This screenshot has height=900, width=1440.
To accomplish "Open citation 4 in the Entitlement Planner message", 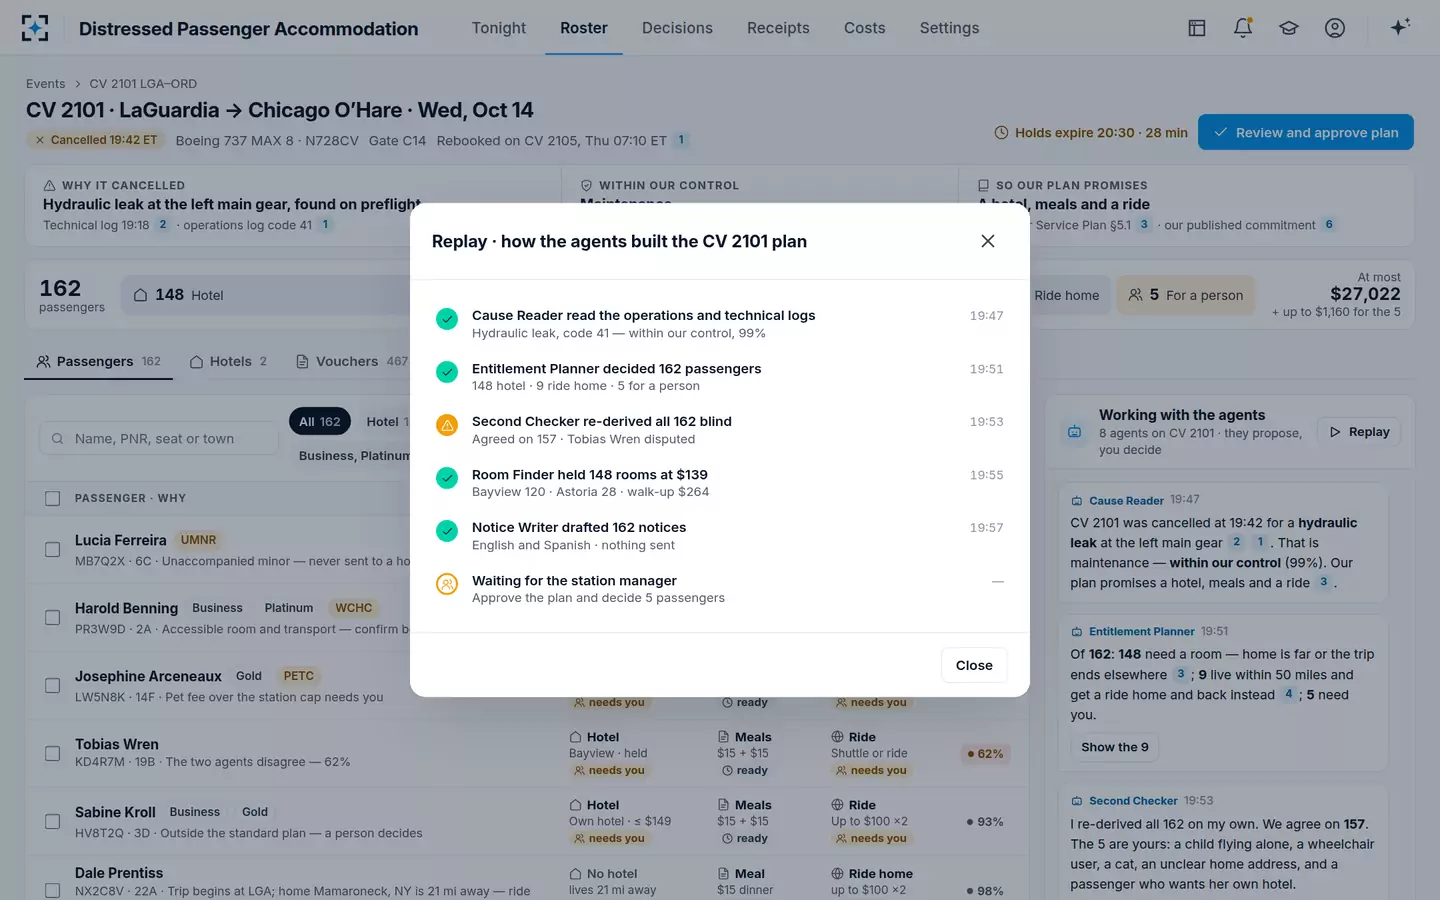I will (x=1288, y=694).
